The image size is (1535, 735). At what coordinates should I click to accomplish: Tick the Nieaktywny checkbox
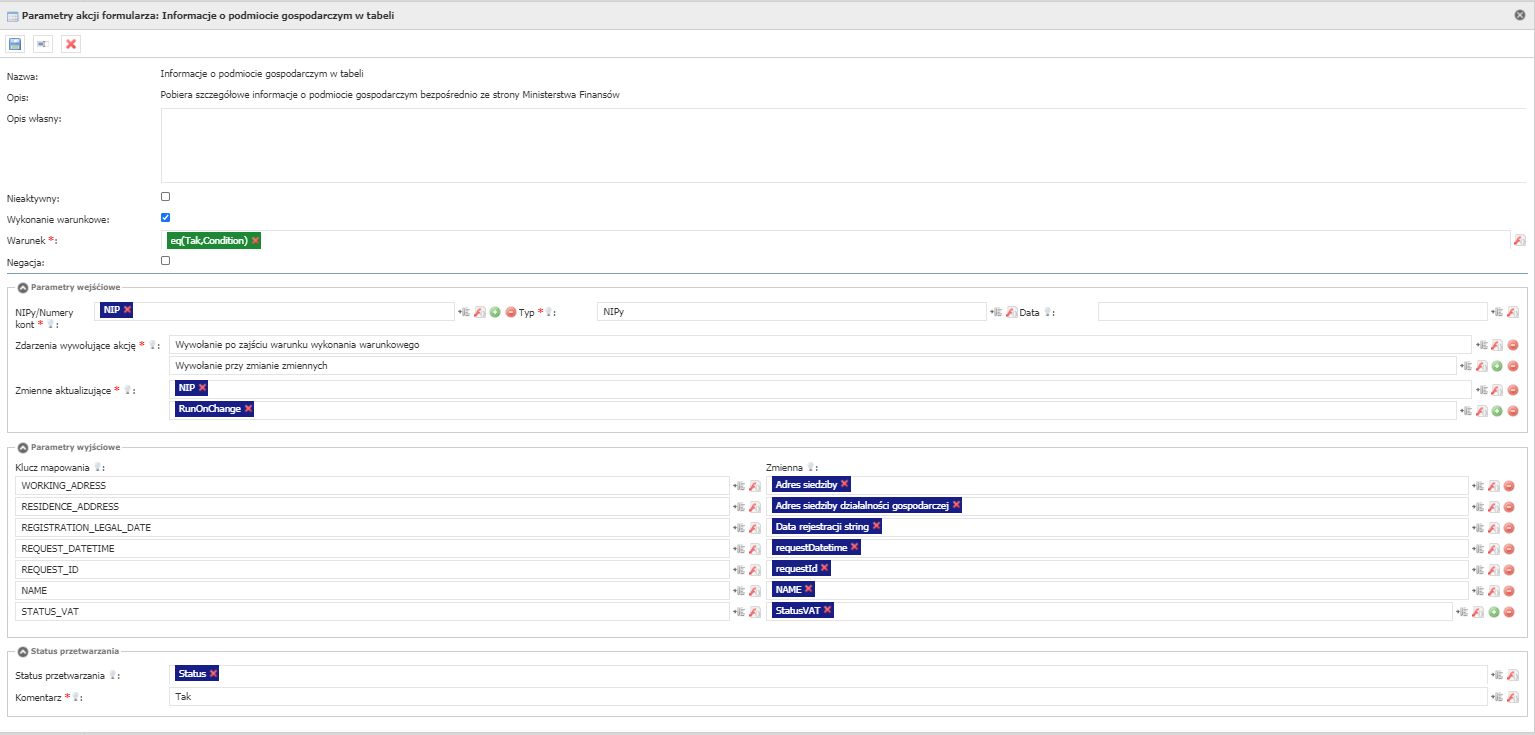tap(166, 197)
